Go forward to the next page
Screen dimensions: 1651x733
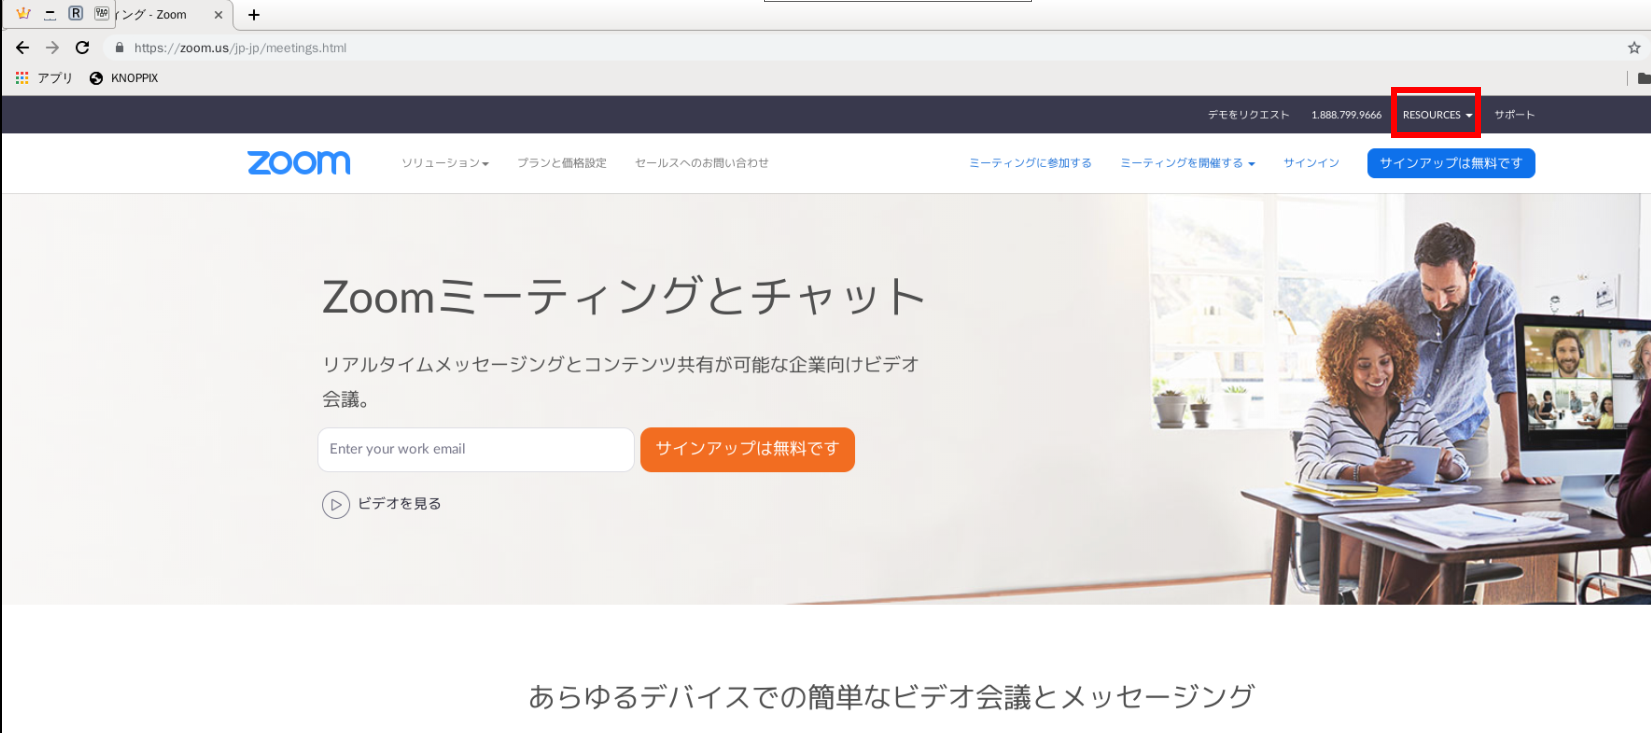coord(52,47)
